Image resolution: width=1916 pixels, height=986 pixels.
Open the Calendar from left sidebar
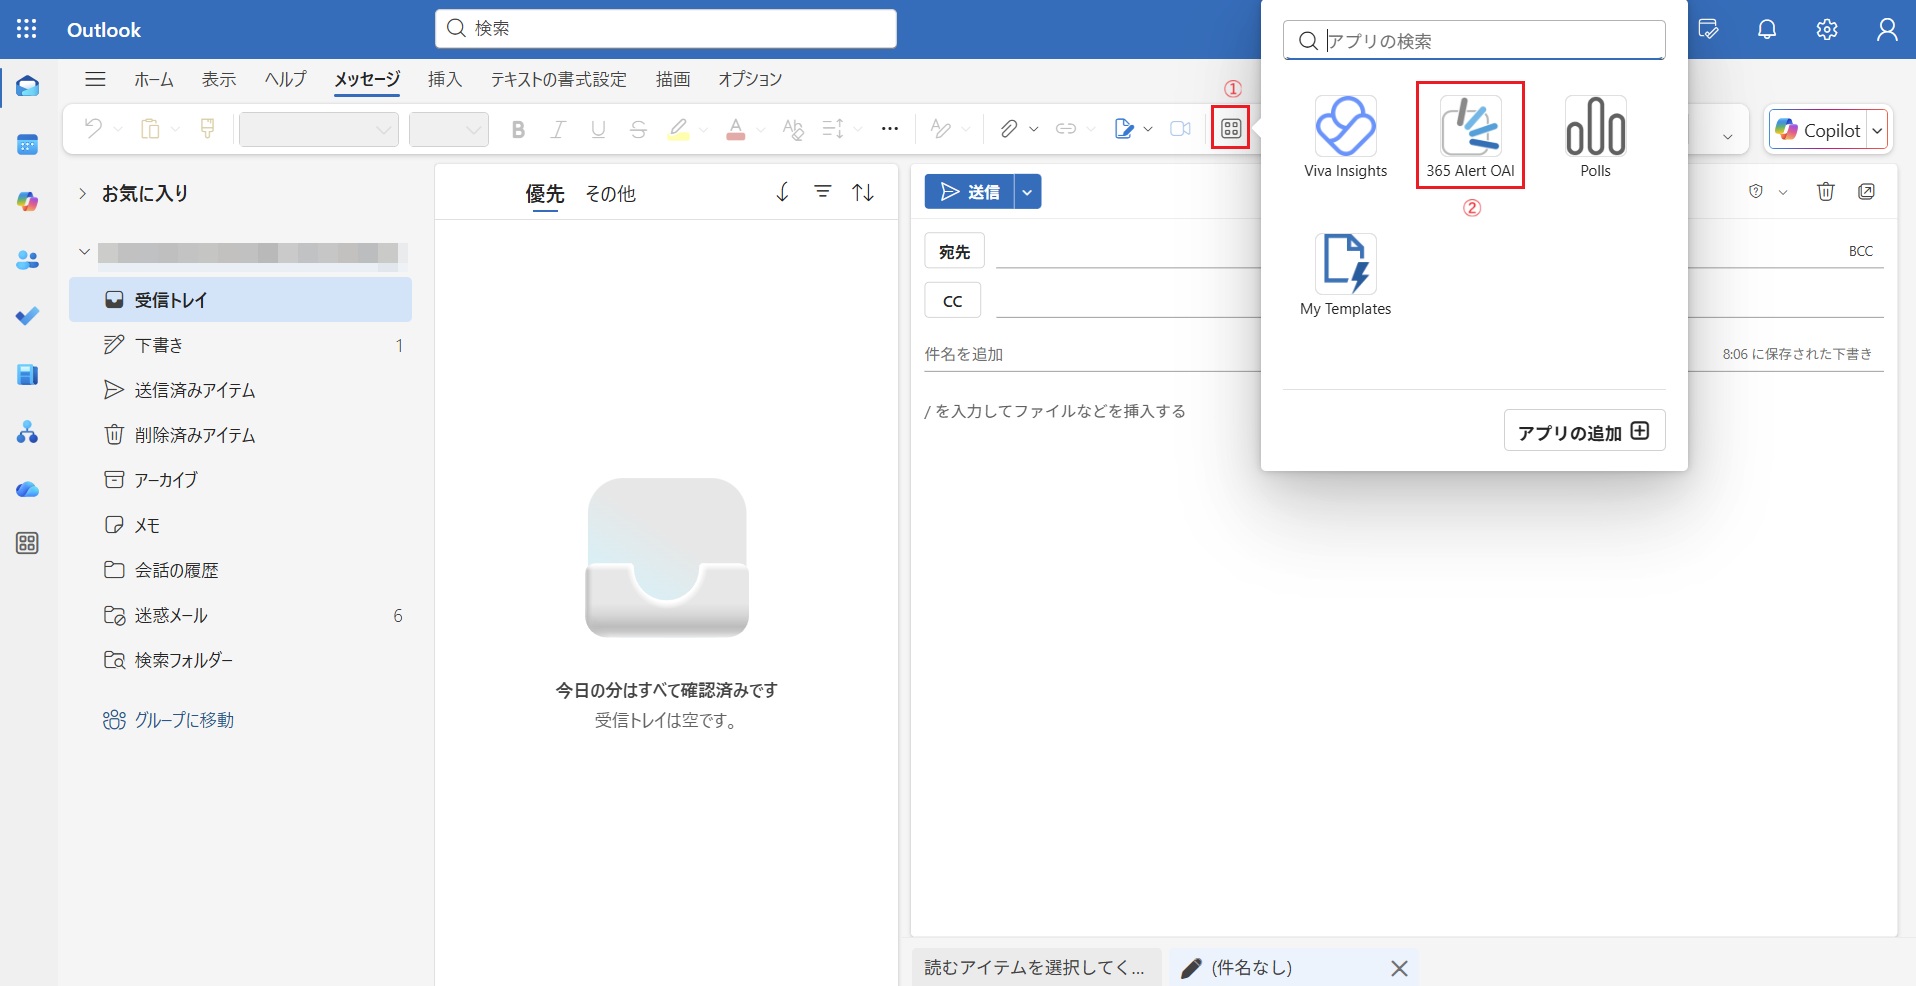click(x=28, y=145)
